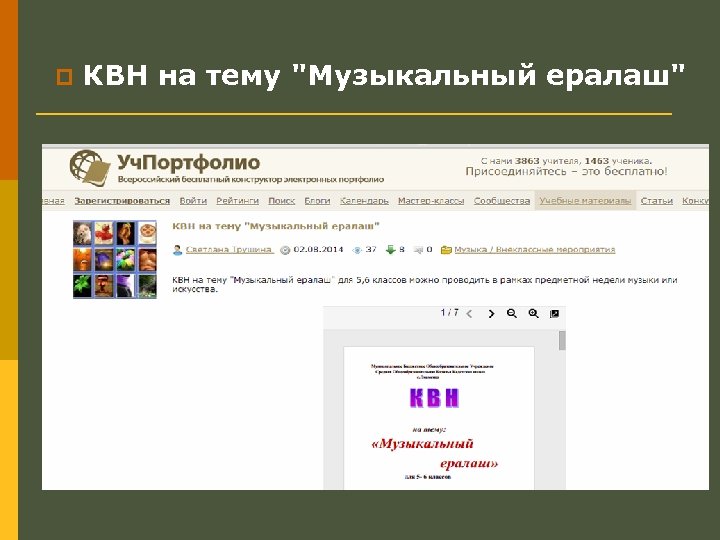Open the Войти menu item

(193, 201)
